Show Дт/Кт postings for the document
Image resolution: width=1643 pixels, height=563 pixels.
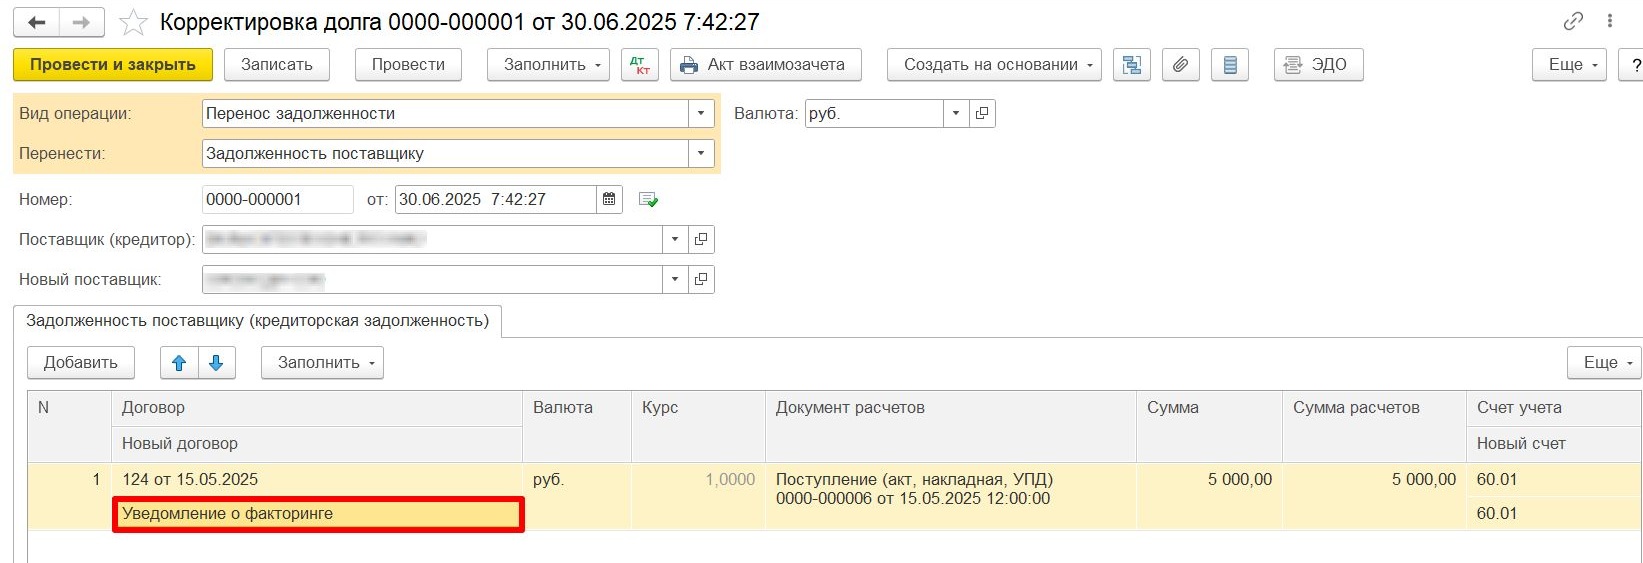coord(640,65)
